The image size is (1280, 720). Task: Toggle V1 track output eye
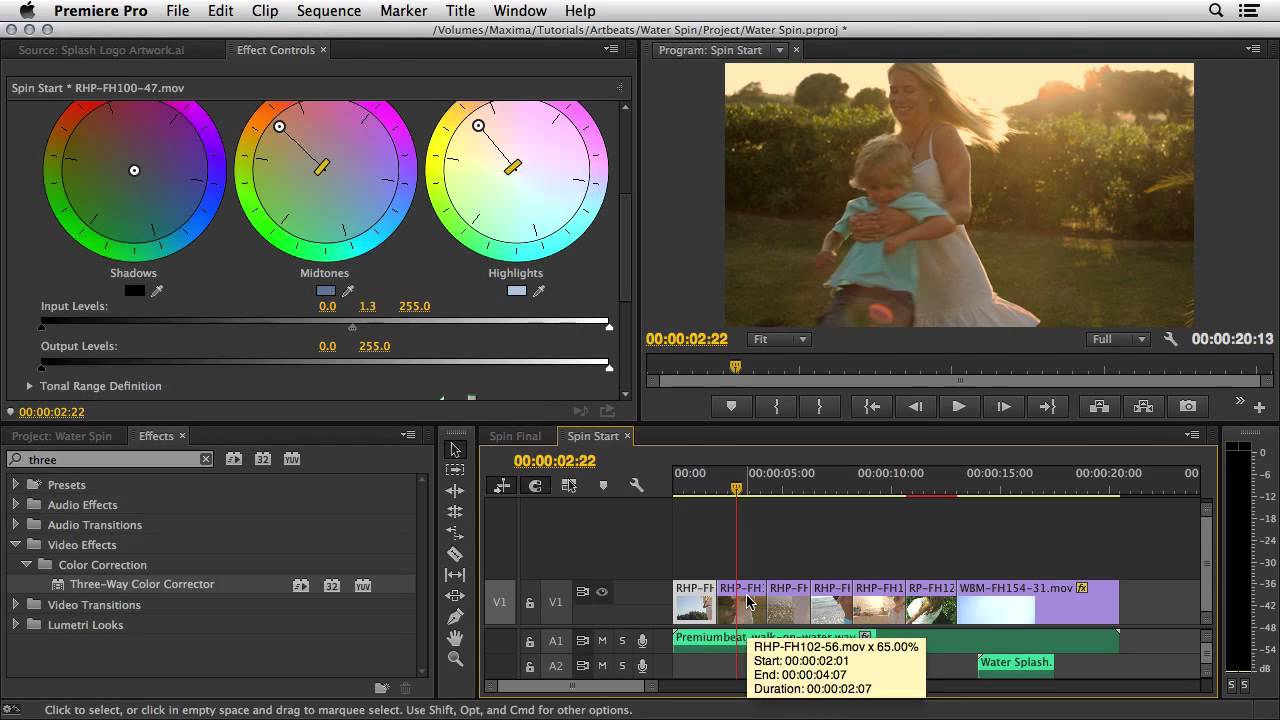(602, 592)
